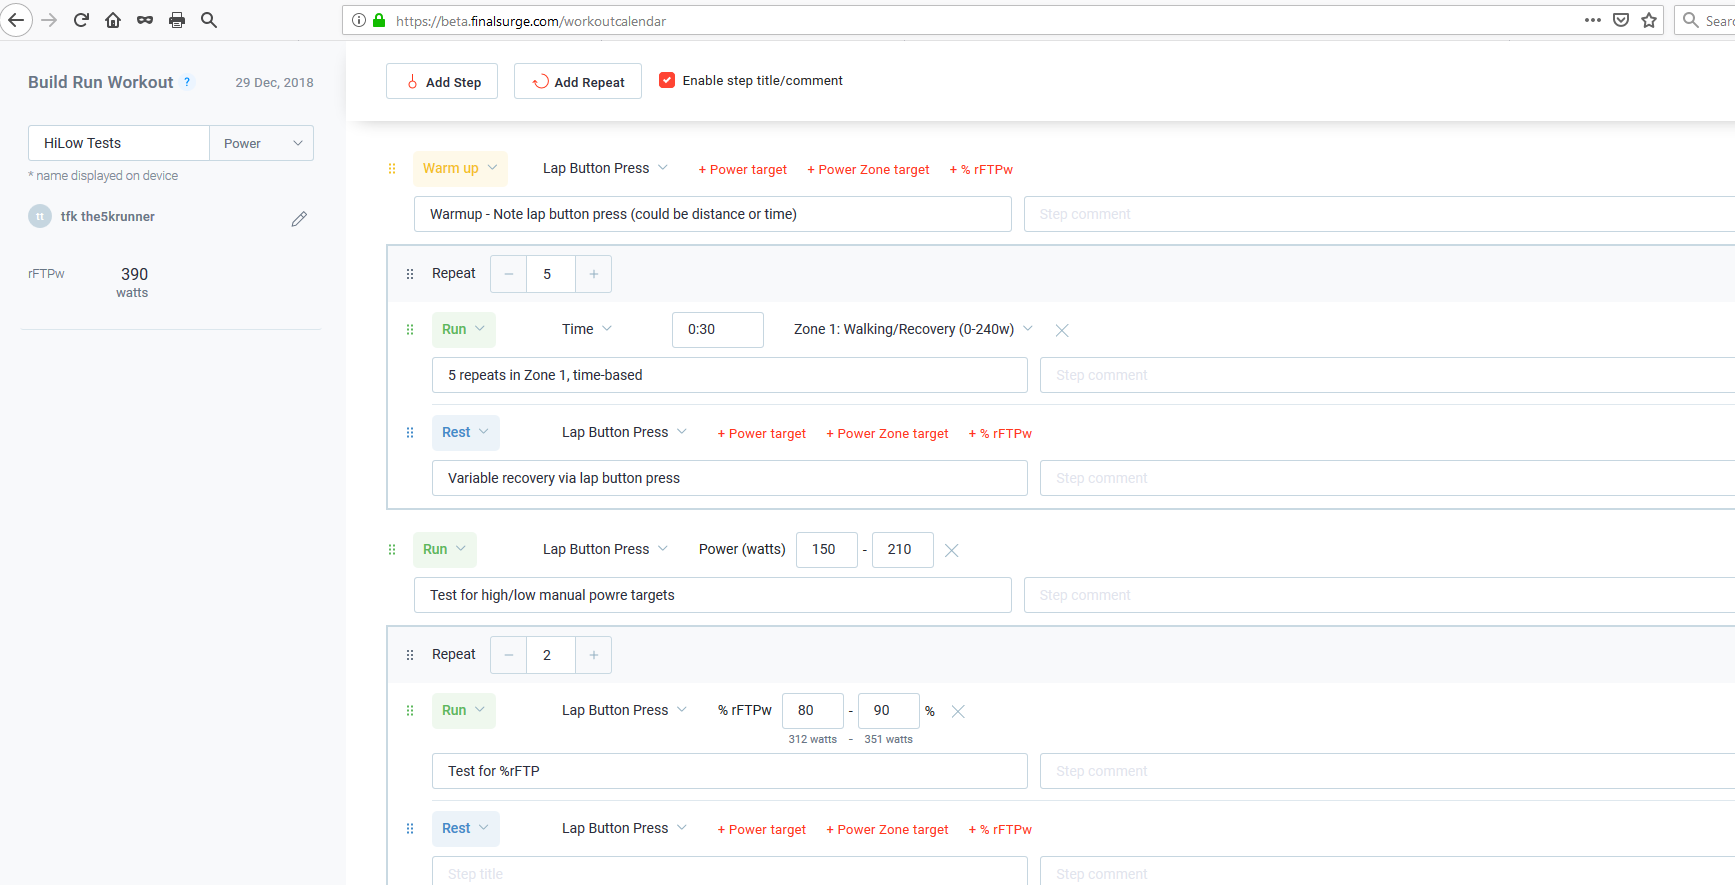Screen dimensions: 1735x885
Task: Click the pencil edit icon beside tfk the5krunner
Action: click(x=299, y=218)
